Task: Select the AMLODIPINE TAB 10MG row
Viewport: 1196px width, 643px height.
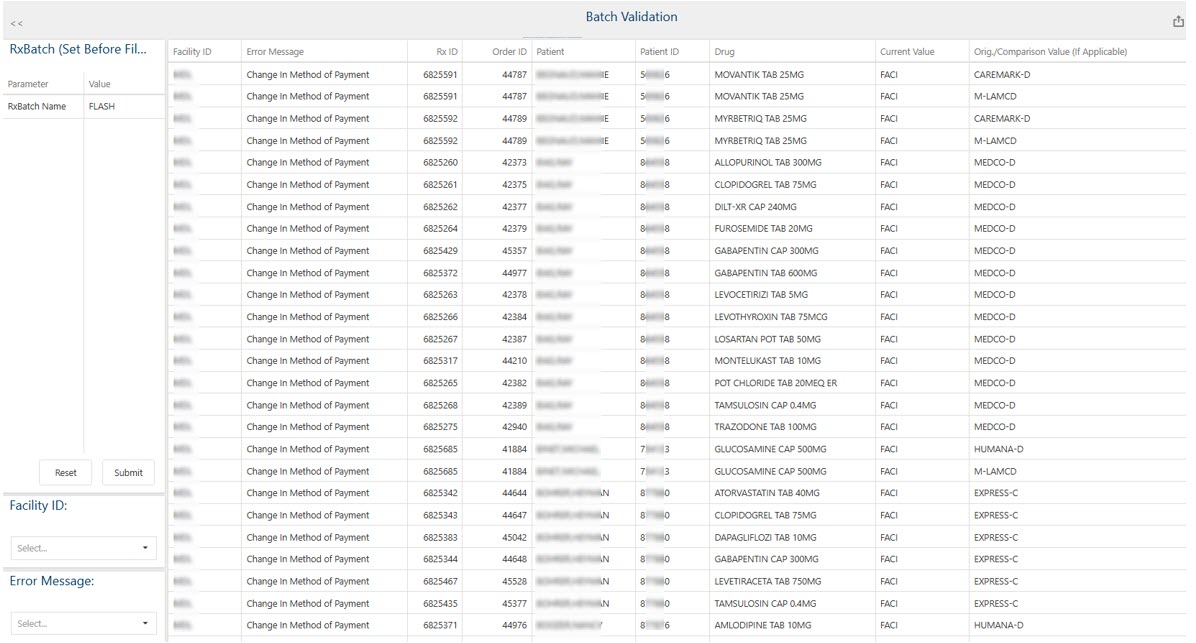Action: [x=762, y=625]
